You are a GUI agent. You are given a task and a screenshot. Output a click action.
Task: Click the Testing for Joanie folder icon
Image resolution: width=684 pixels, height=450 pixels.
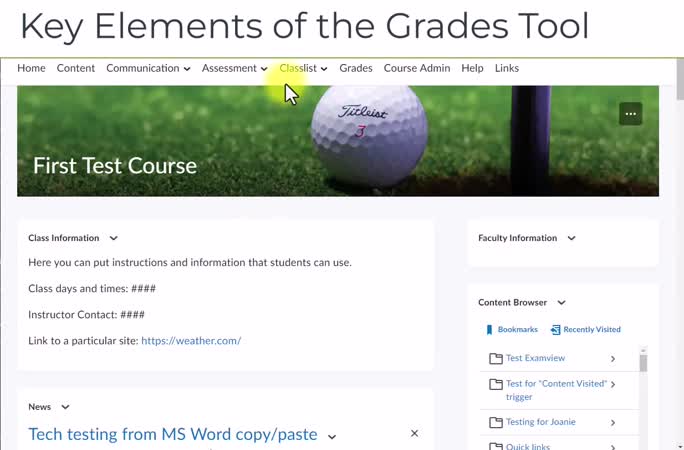tap(495, 422)
